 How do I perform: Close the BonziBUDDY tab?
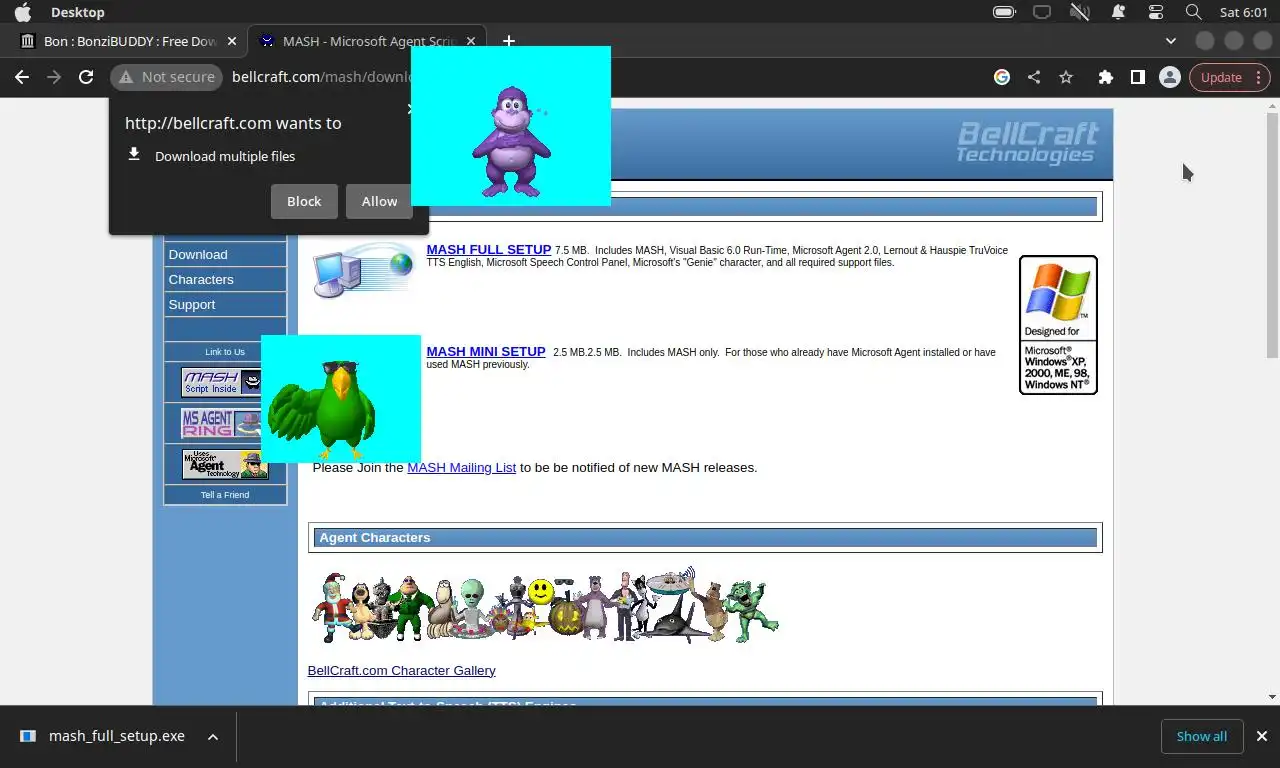(232, 41)
